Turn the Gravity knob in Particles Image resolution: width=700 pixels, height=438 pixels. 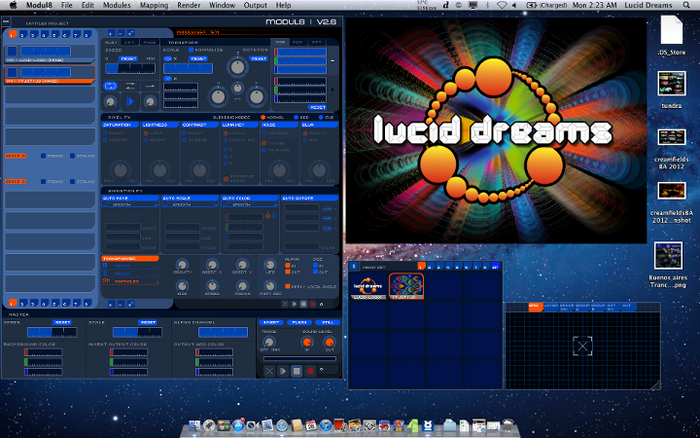click(182, 264)
